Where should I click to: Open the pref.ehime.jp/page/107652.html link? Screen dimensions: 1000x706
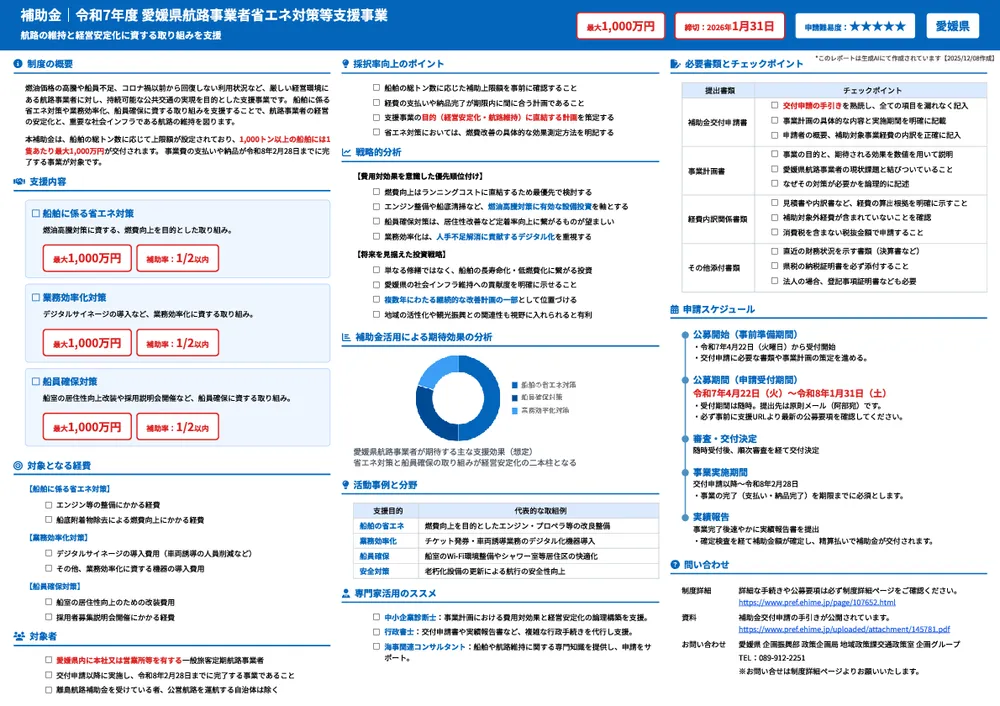click(x=816, y=603)
